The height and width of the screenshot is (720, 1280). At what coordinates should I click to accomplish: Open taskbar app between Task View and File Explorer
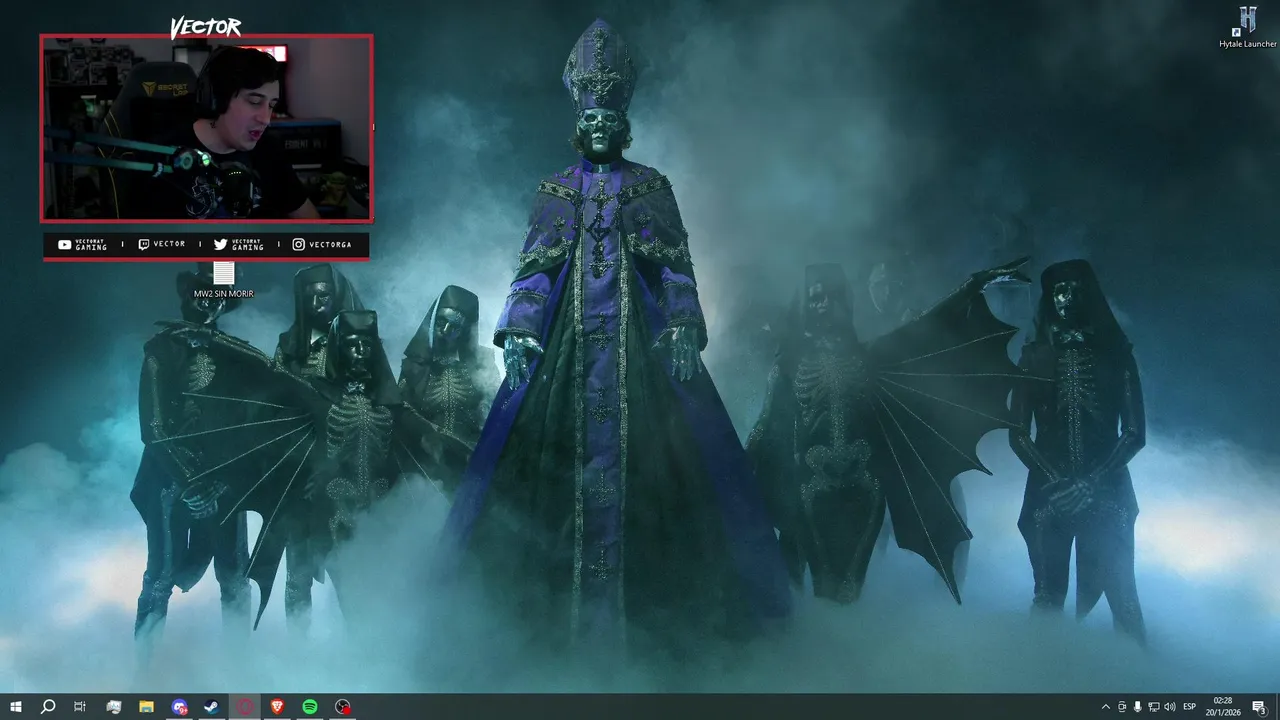click(x=113, y=707)
